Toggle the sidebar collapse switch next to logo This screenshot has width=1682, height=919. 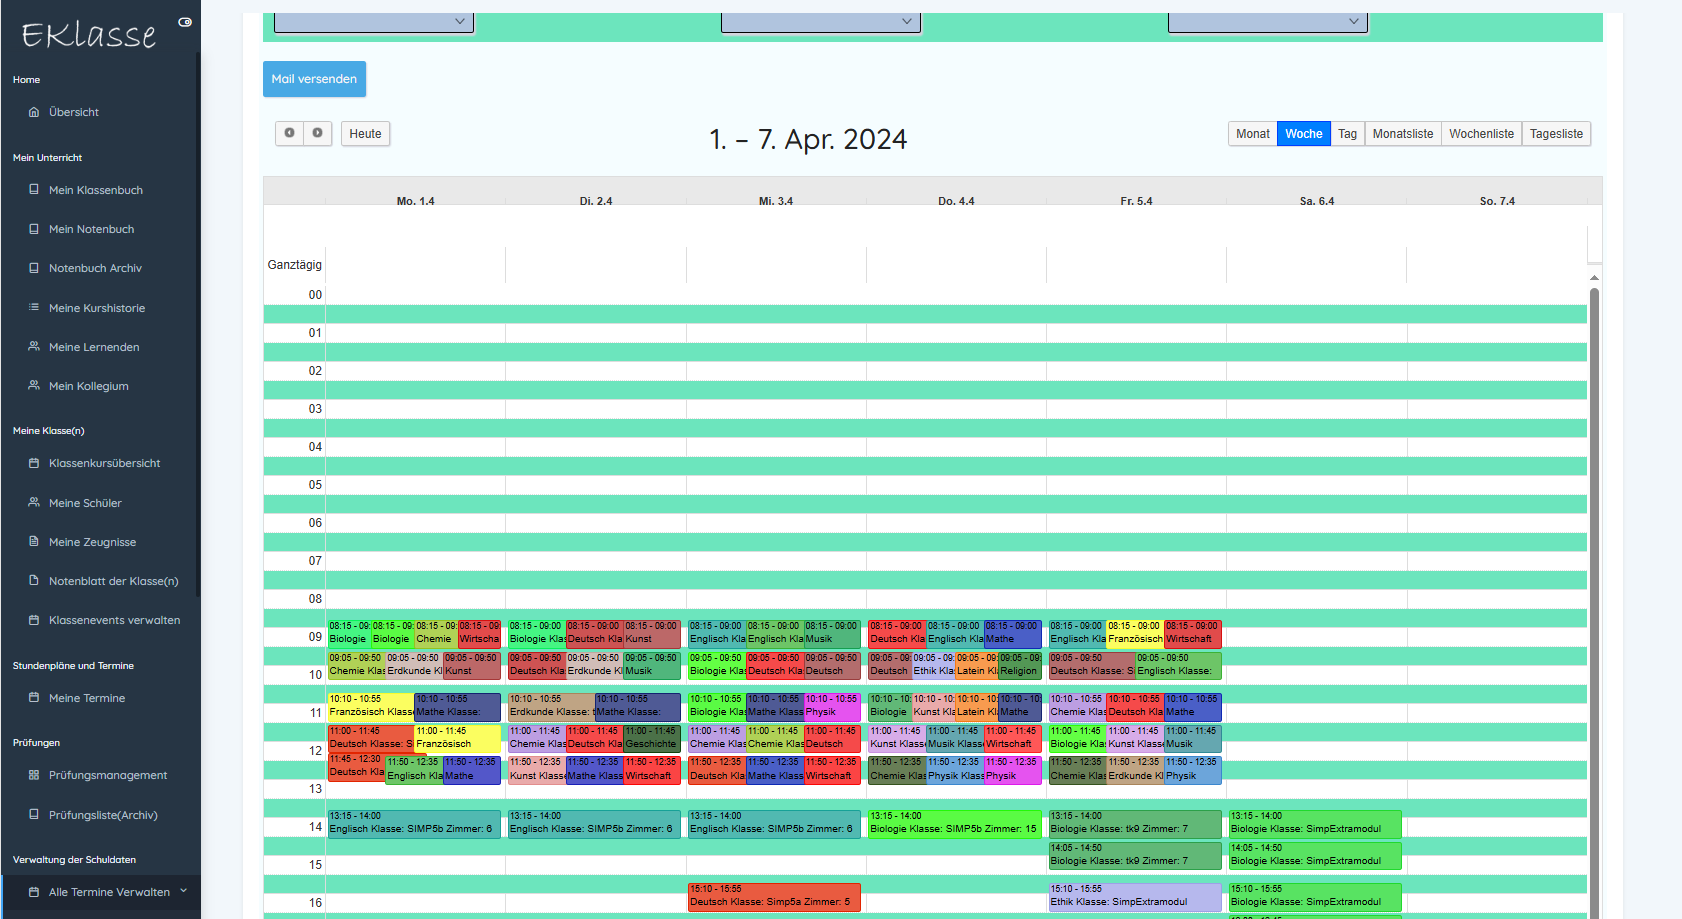[x=185, y=22]
